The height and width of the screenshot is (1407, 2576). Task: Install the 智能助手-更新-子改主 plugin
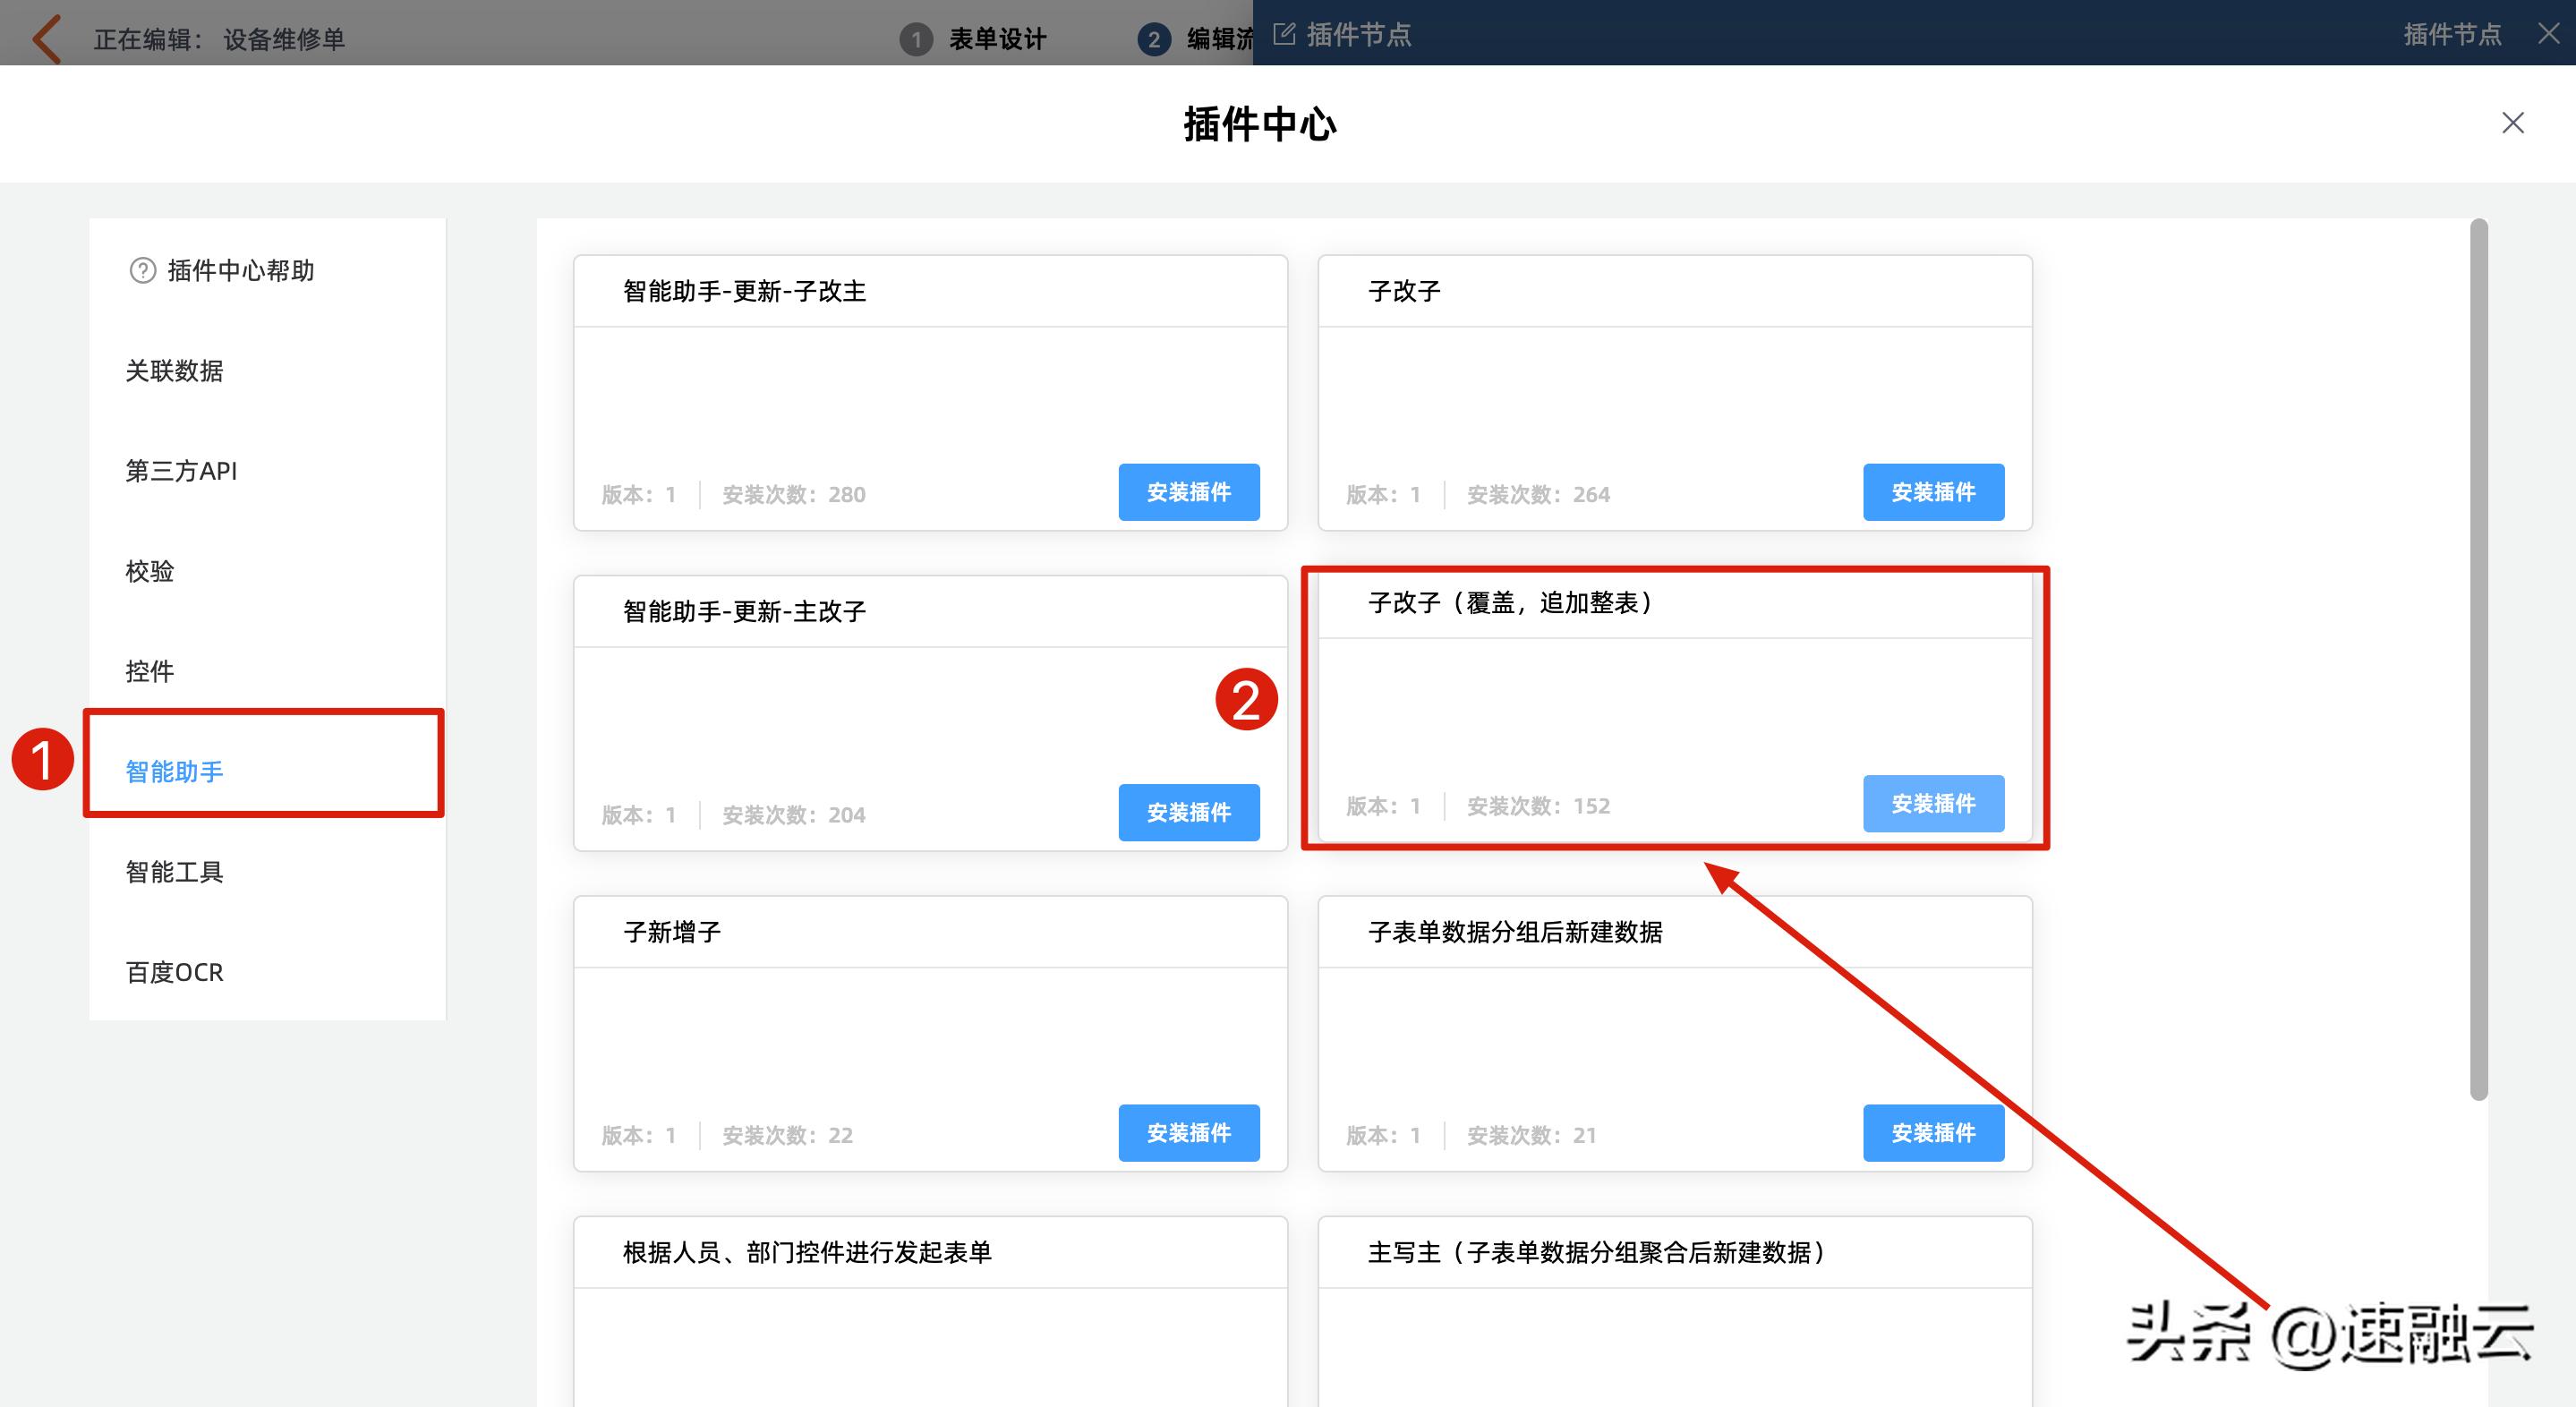1189,492
